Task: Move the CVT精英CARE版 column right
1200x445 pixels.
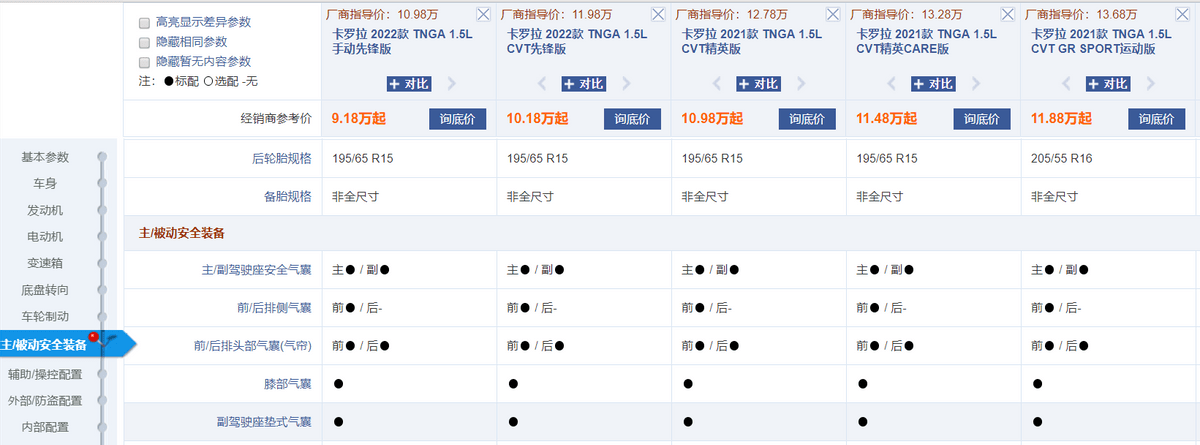Action: [x=977, y=84]
